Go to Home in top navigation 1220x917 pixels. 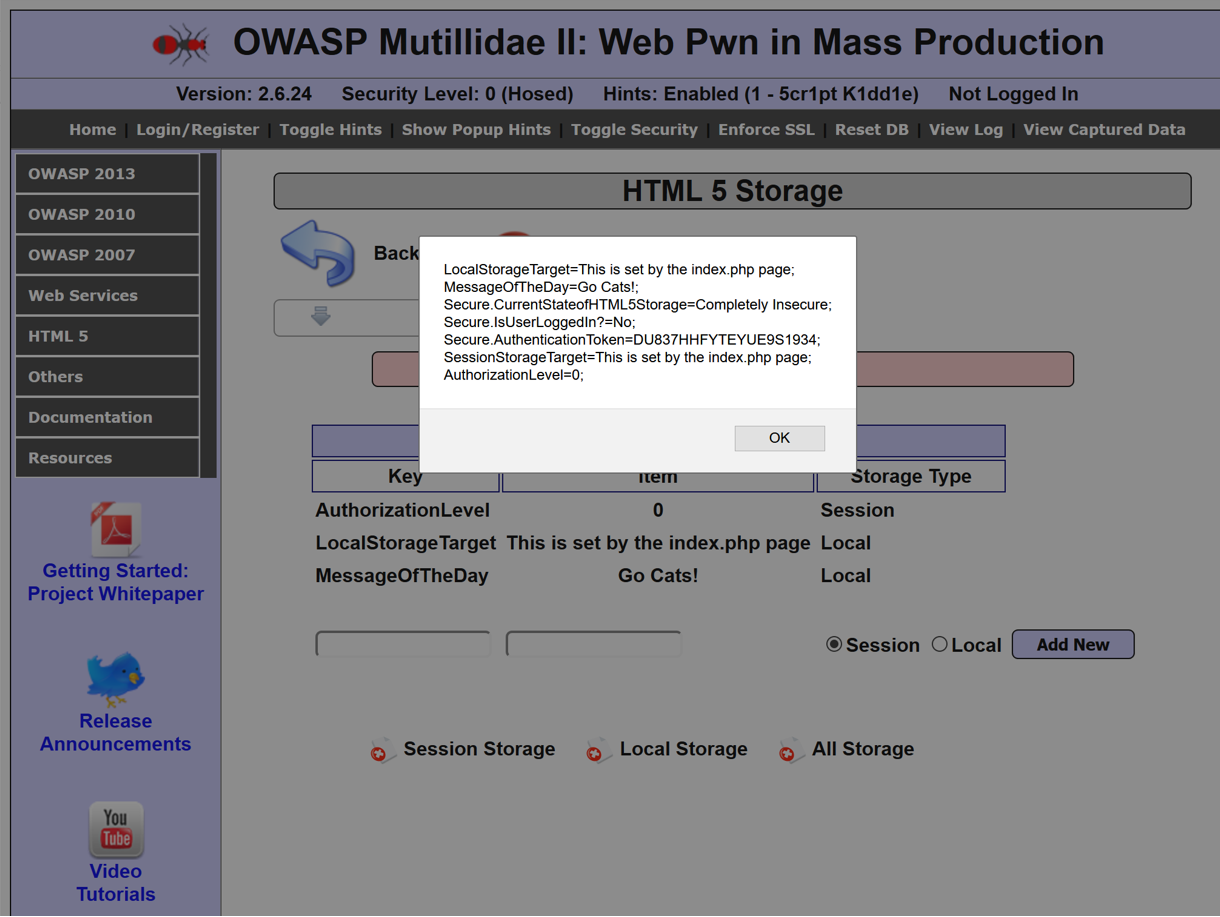click(92, 130)
